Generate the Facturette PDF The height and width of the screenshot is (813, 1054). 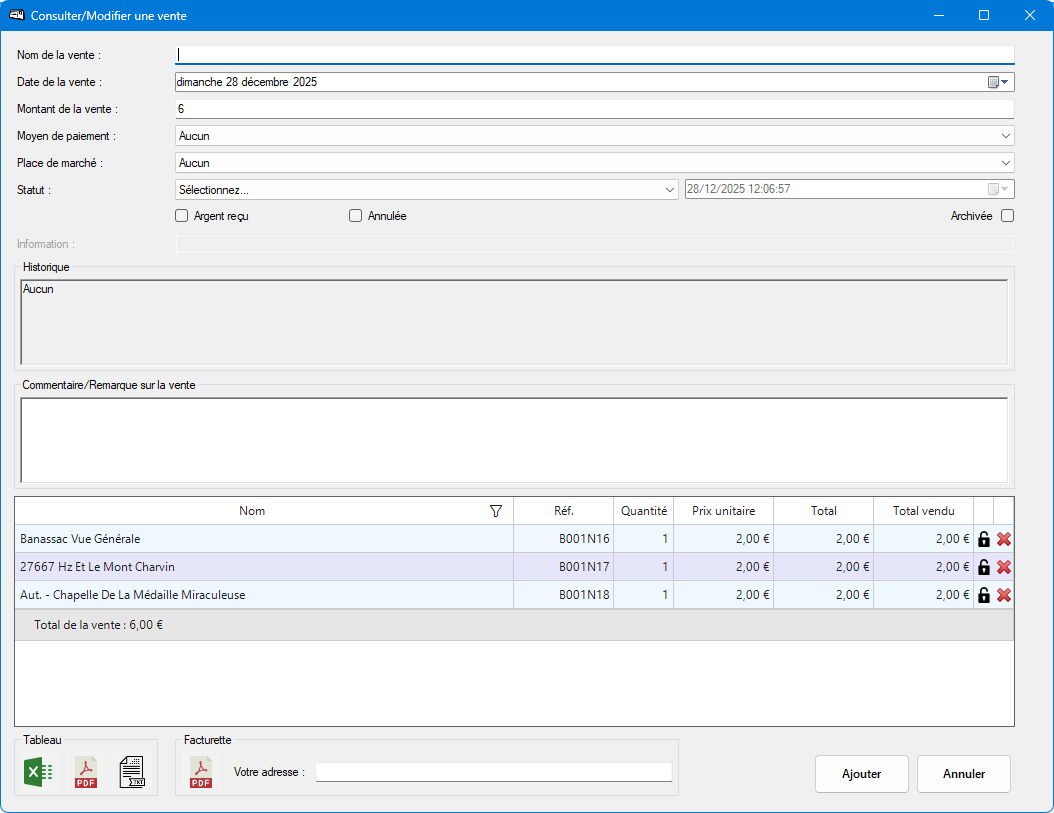(201, 773)
